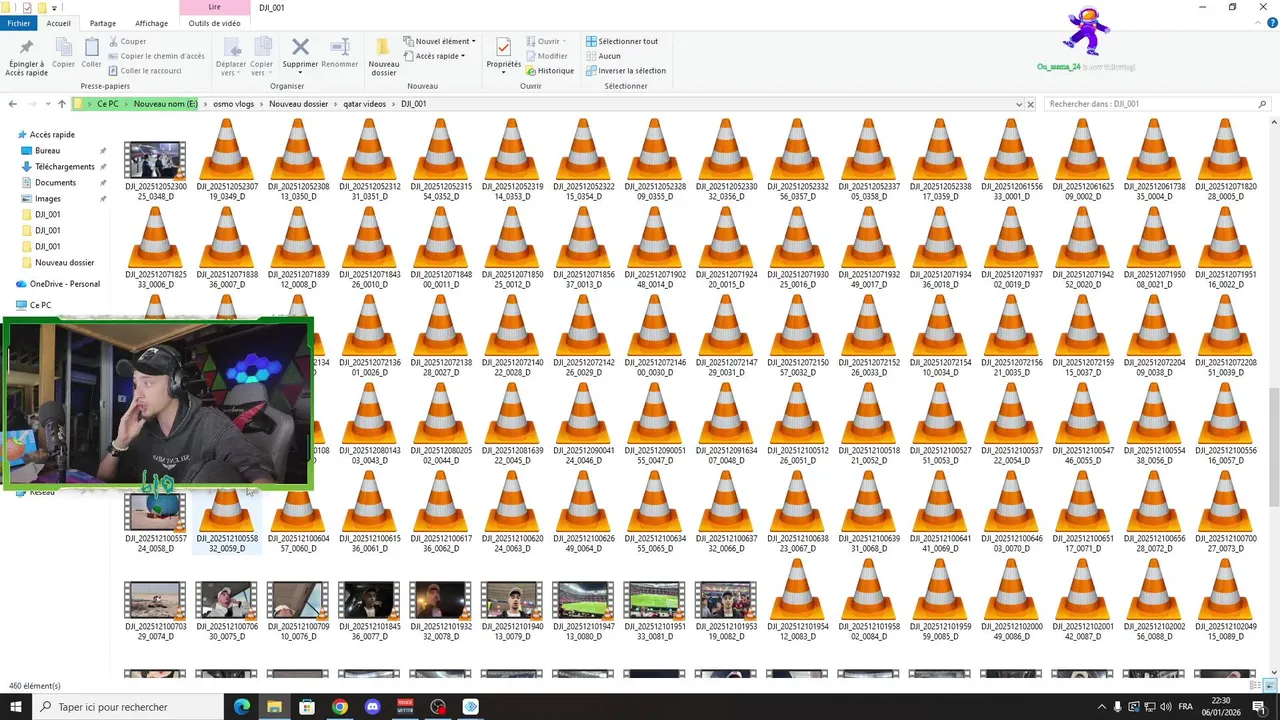Image resolution: width=1280 pixels, height=720 pixels.
Task: Click Sélectionner tout
Action: (x=622, y=41)
